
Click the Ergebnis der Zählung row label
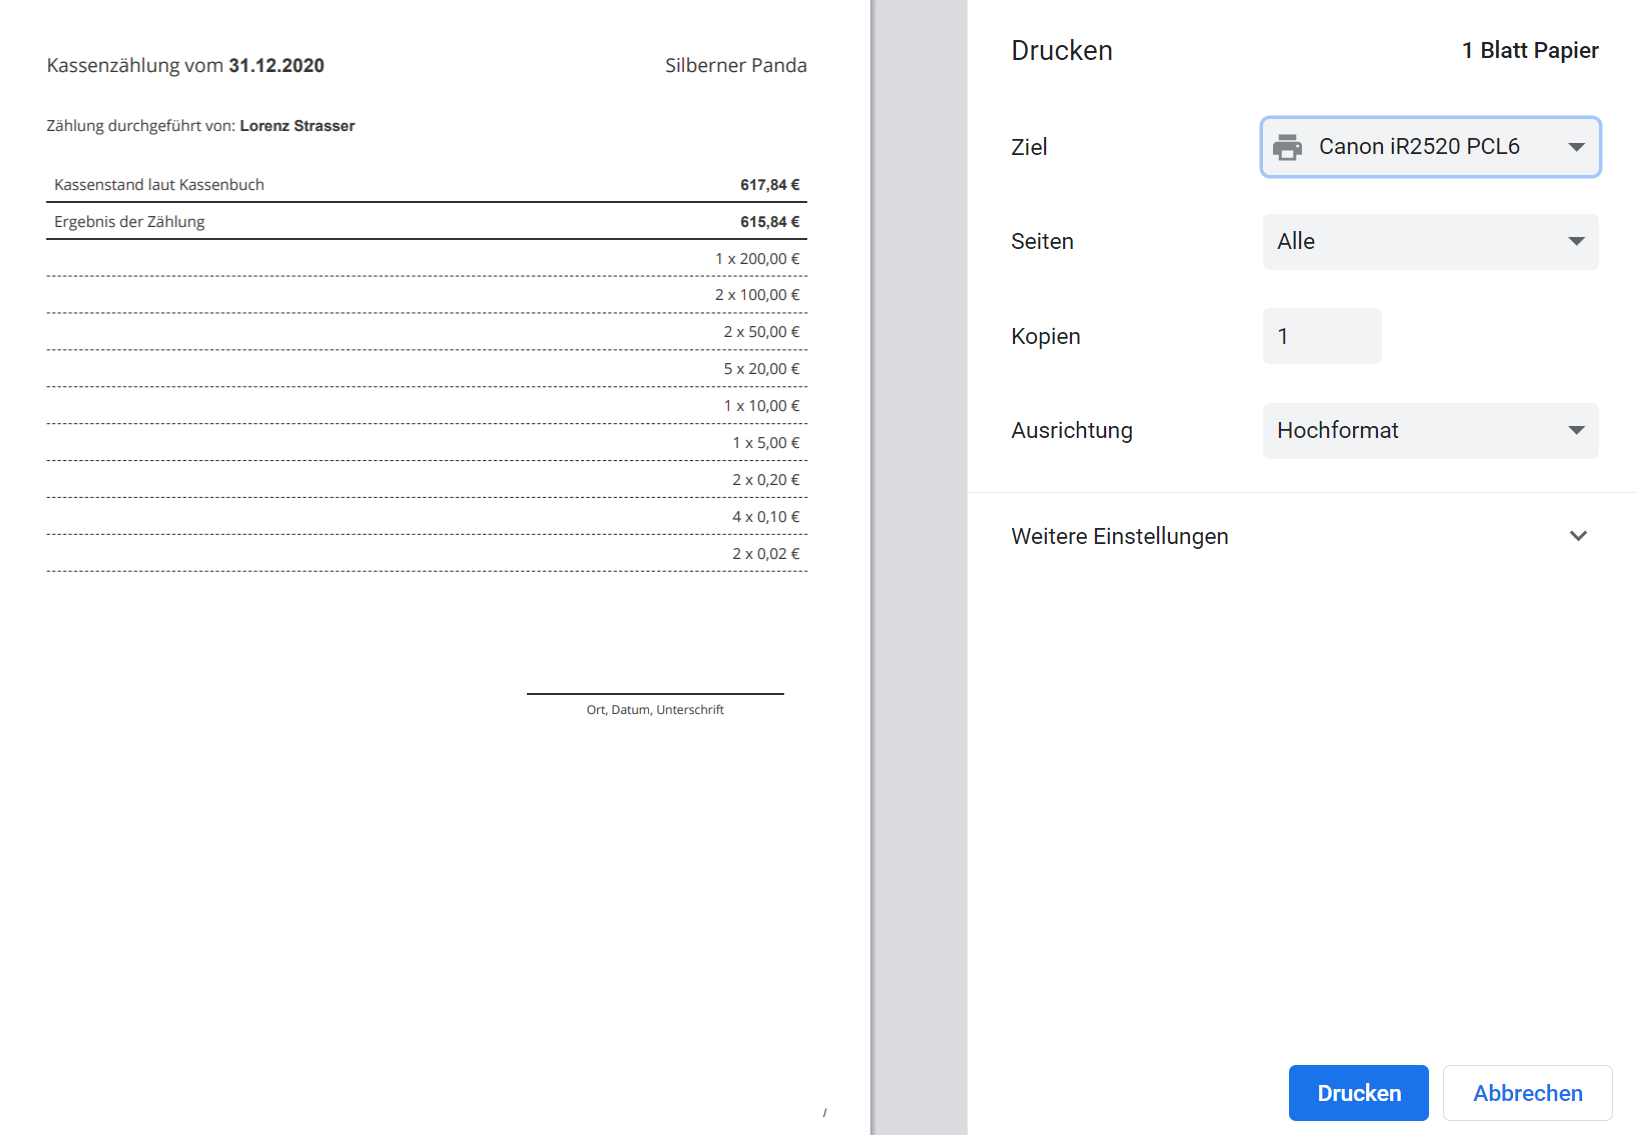[x=129, y=222]
